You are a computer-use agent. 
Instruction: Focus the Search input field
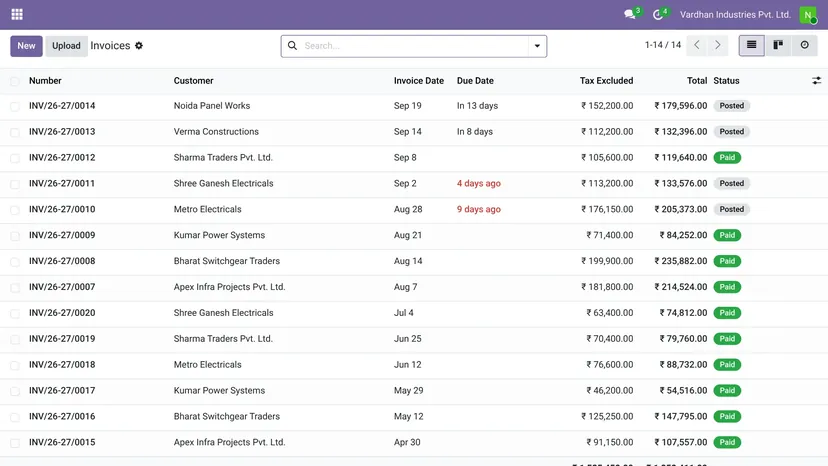click(x=415, y=46)
